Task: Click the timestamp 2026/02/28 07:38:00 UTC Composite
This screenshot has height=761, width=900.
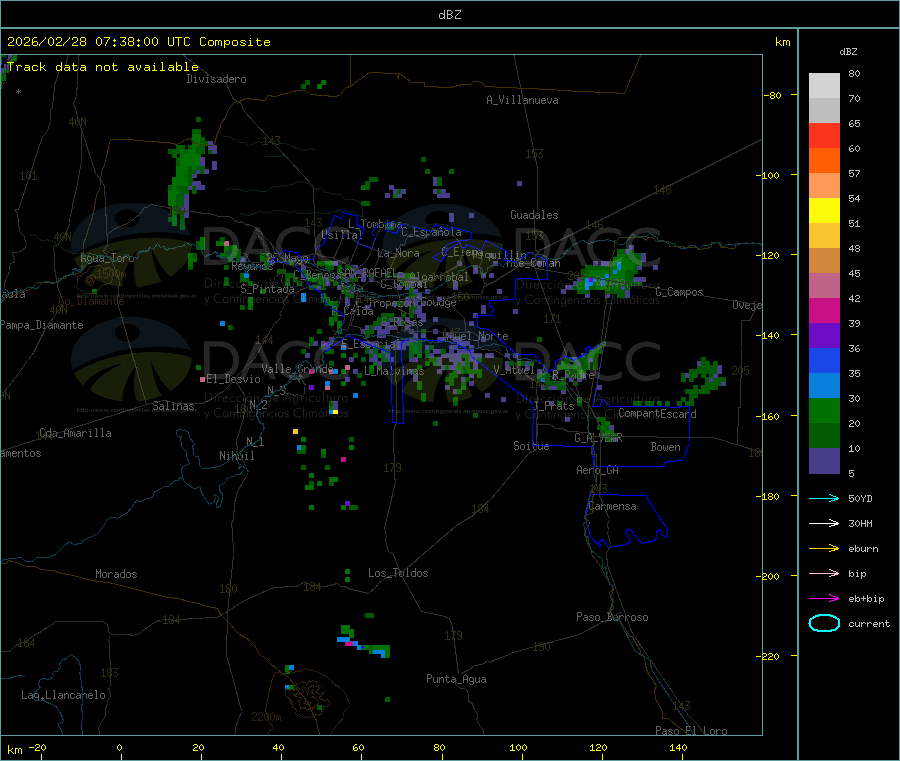Action: coord(138,42)
